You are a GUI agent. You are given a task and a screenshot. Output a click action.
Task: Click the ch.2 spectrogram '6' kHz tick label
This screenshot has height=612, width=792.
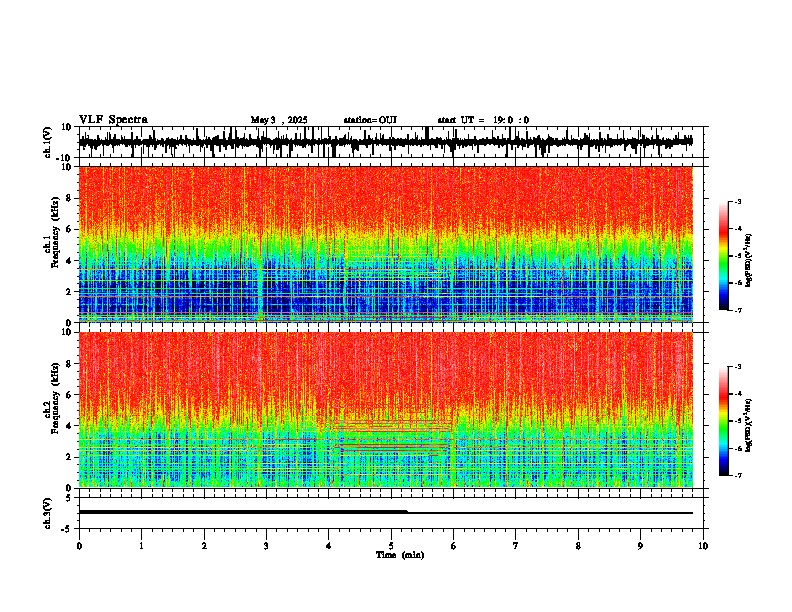point(70,395)
